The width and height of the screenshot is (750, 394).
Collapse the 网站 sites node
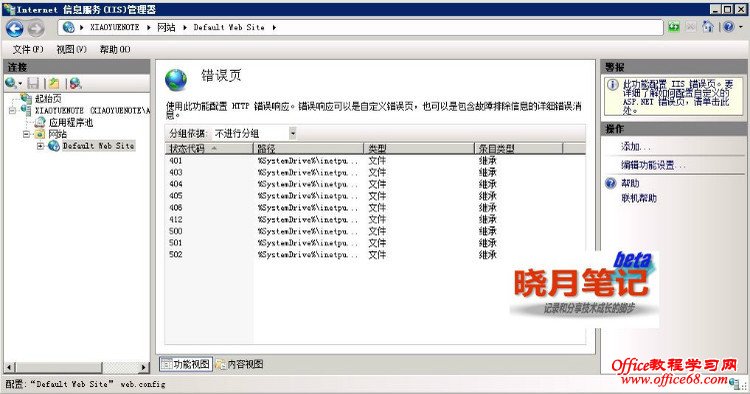pos(26,134)
